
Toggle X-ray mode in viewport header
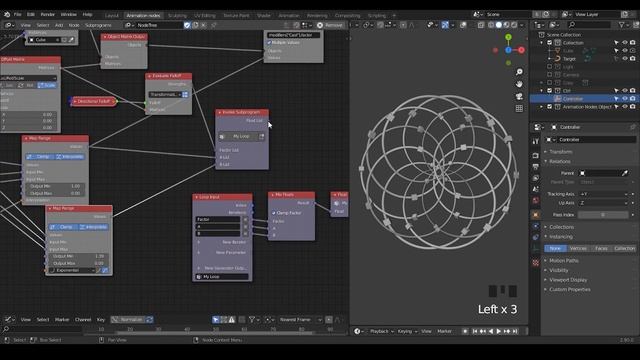point(481,25)
